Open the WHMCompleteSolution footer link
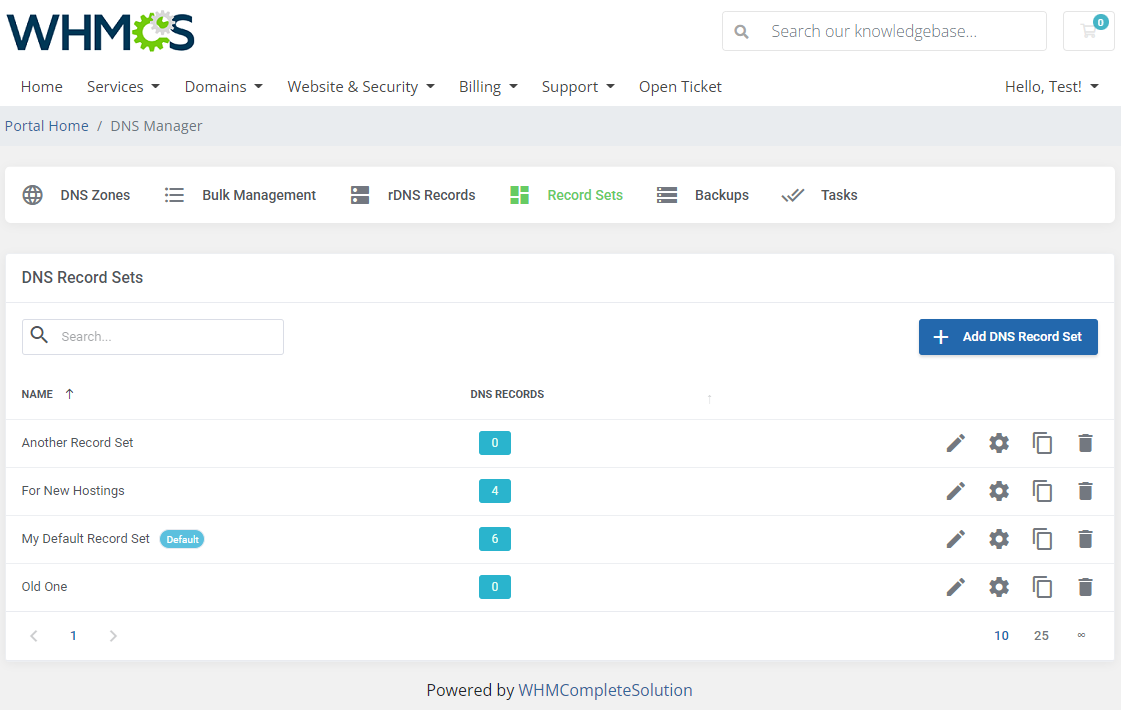 click(605, 690)
